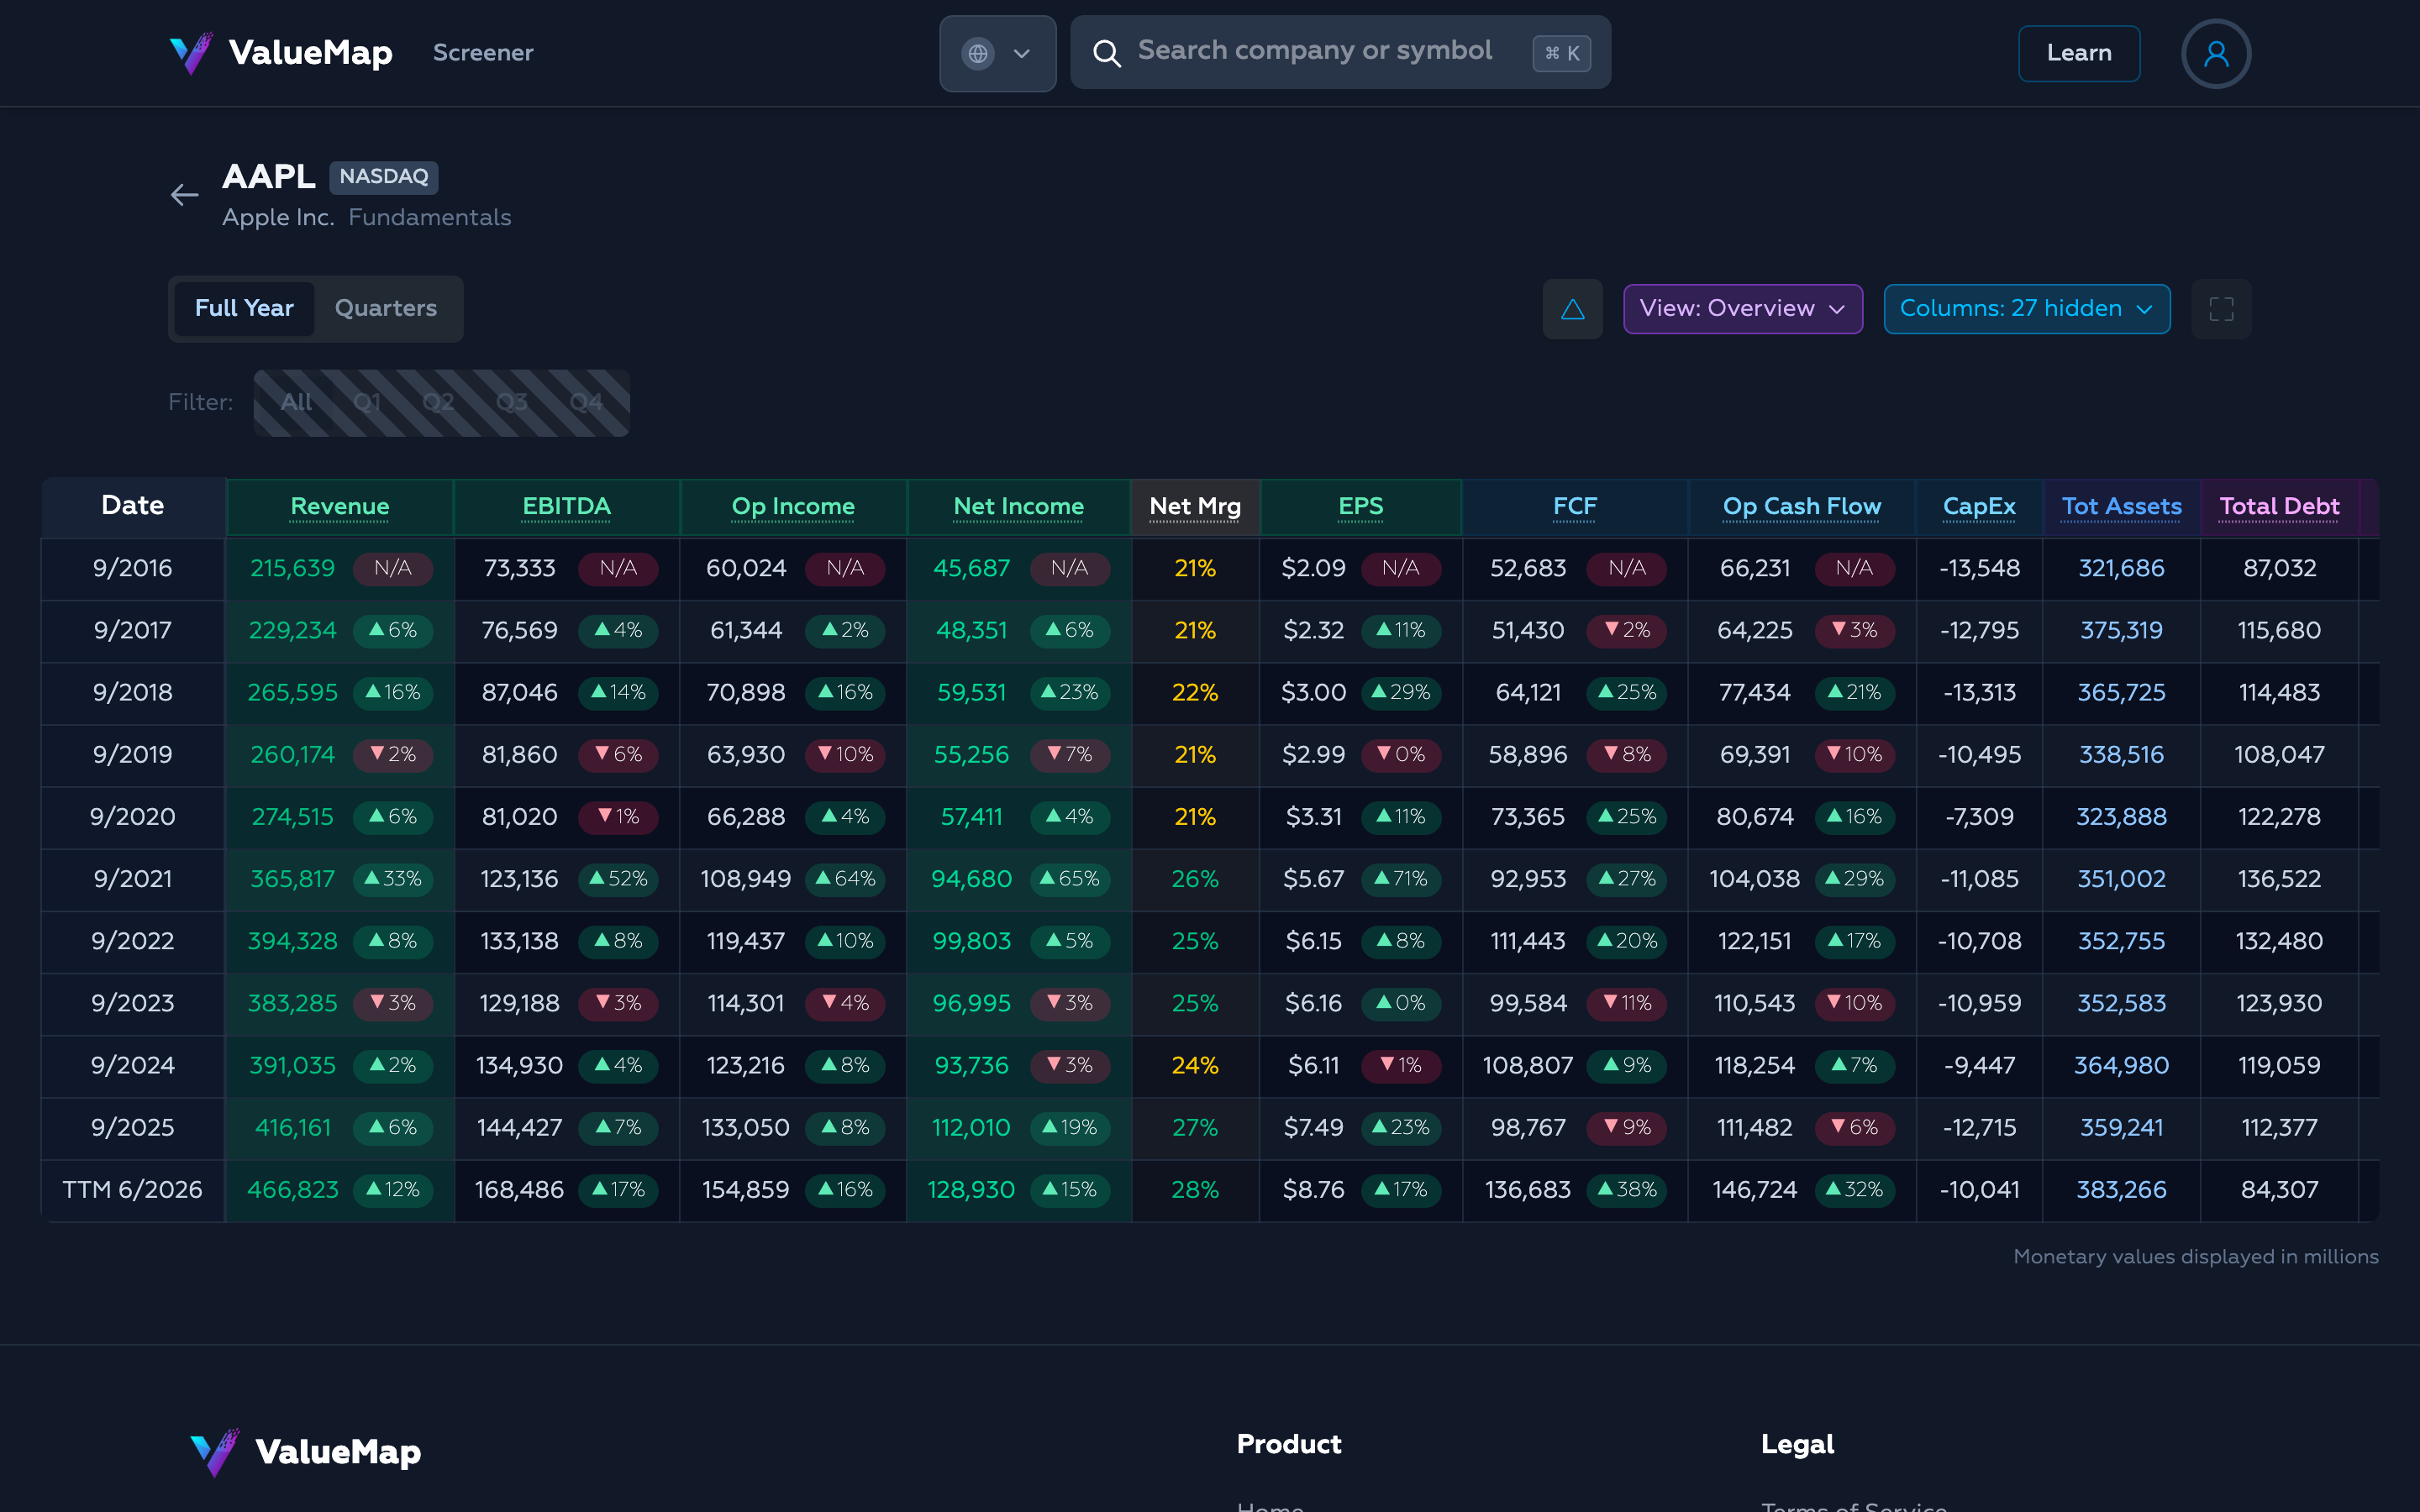Click the magnifier search icon
This screenshot has height=1512, width=2420.
(1106, 53)
